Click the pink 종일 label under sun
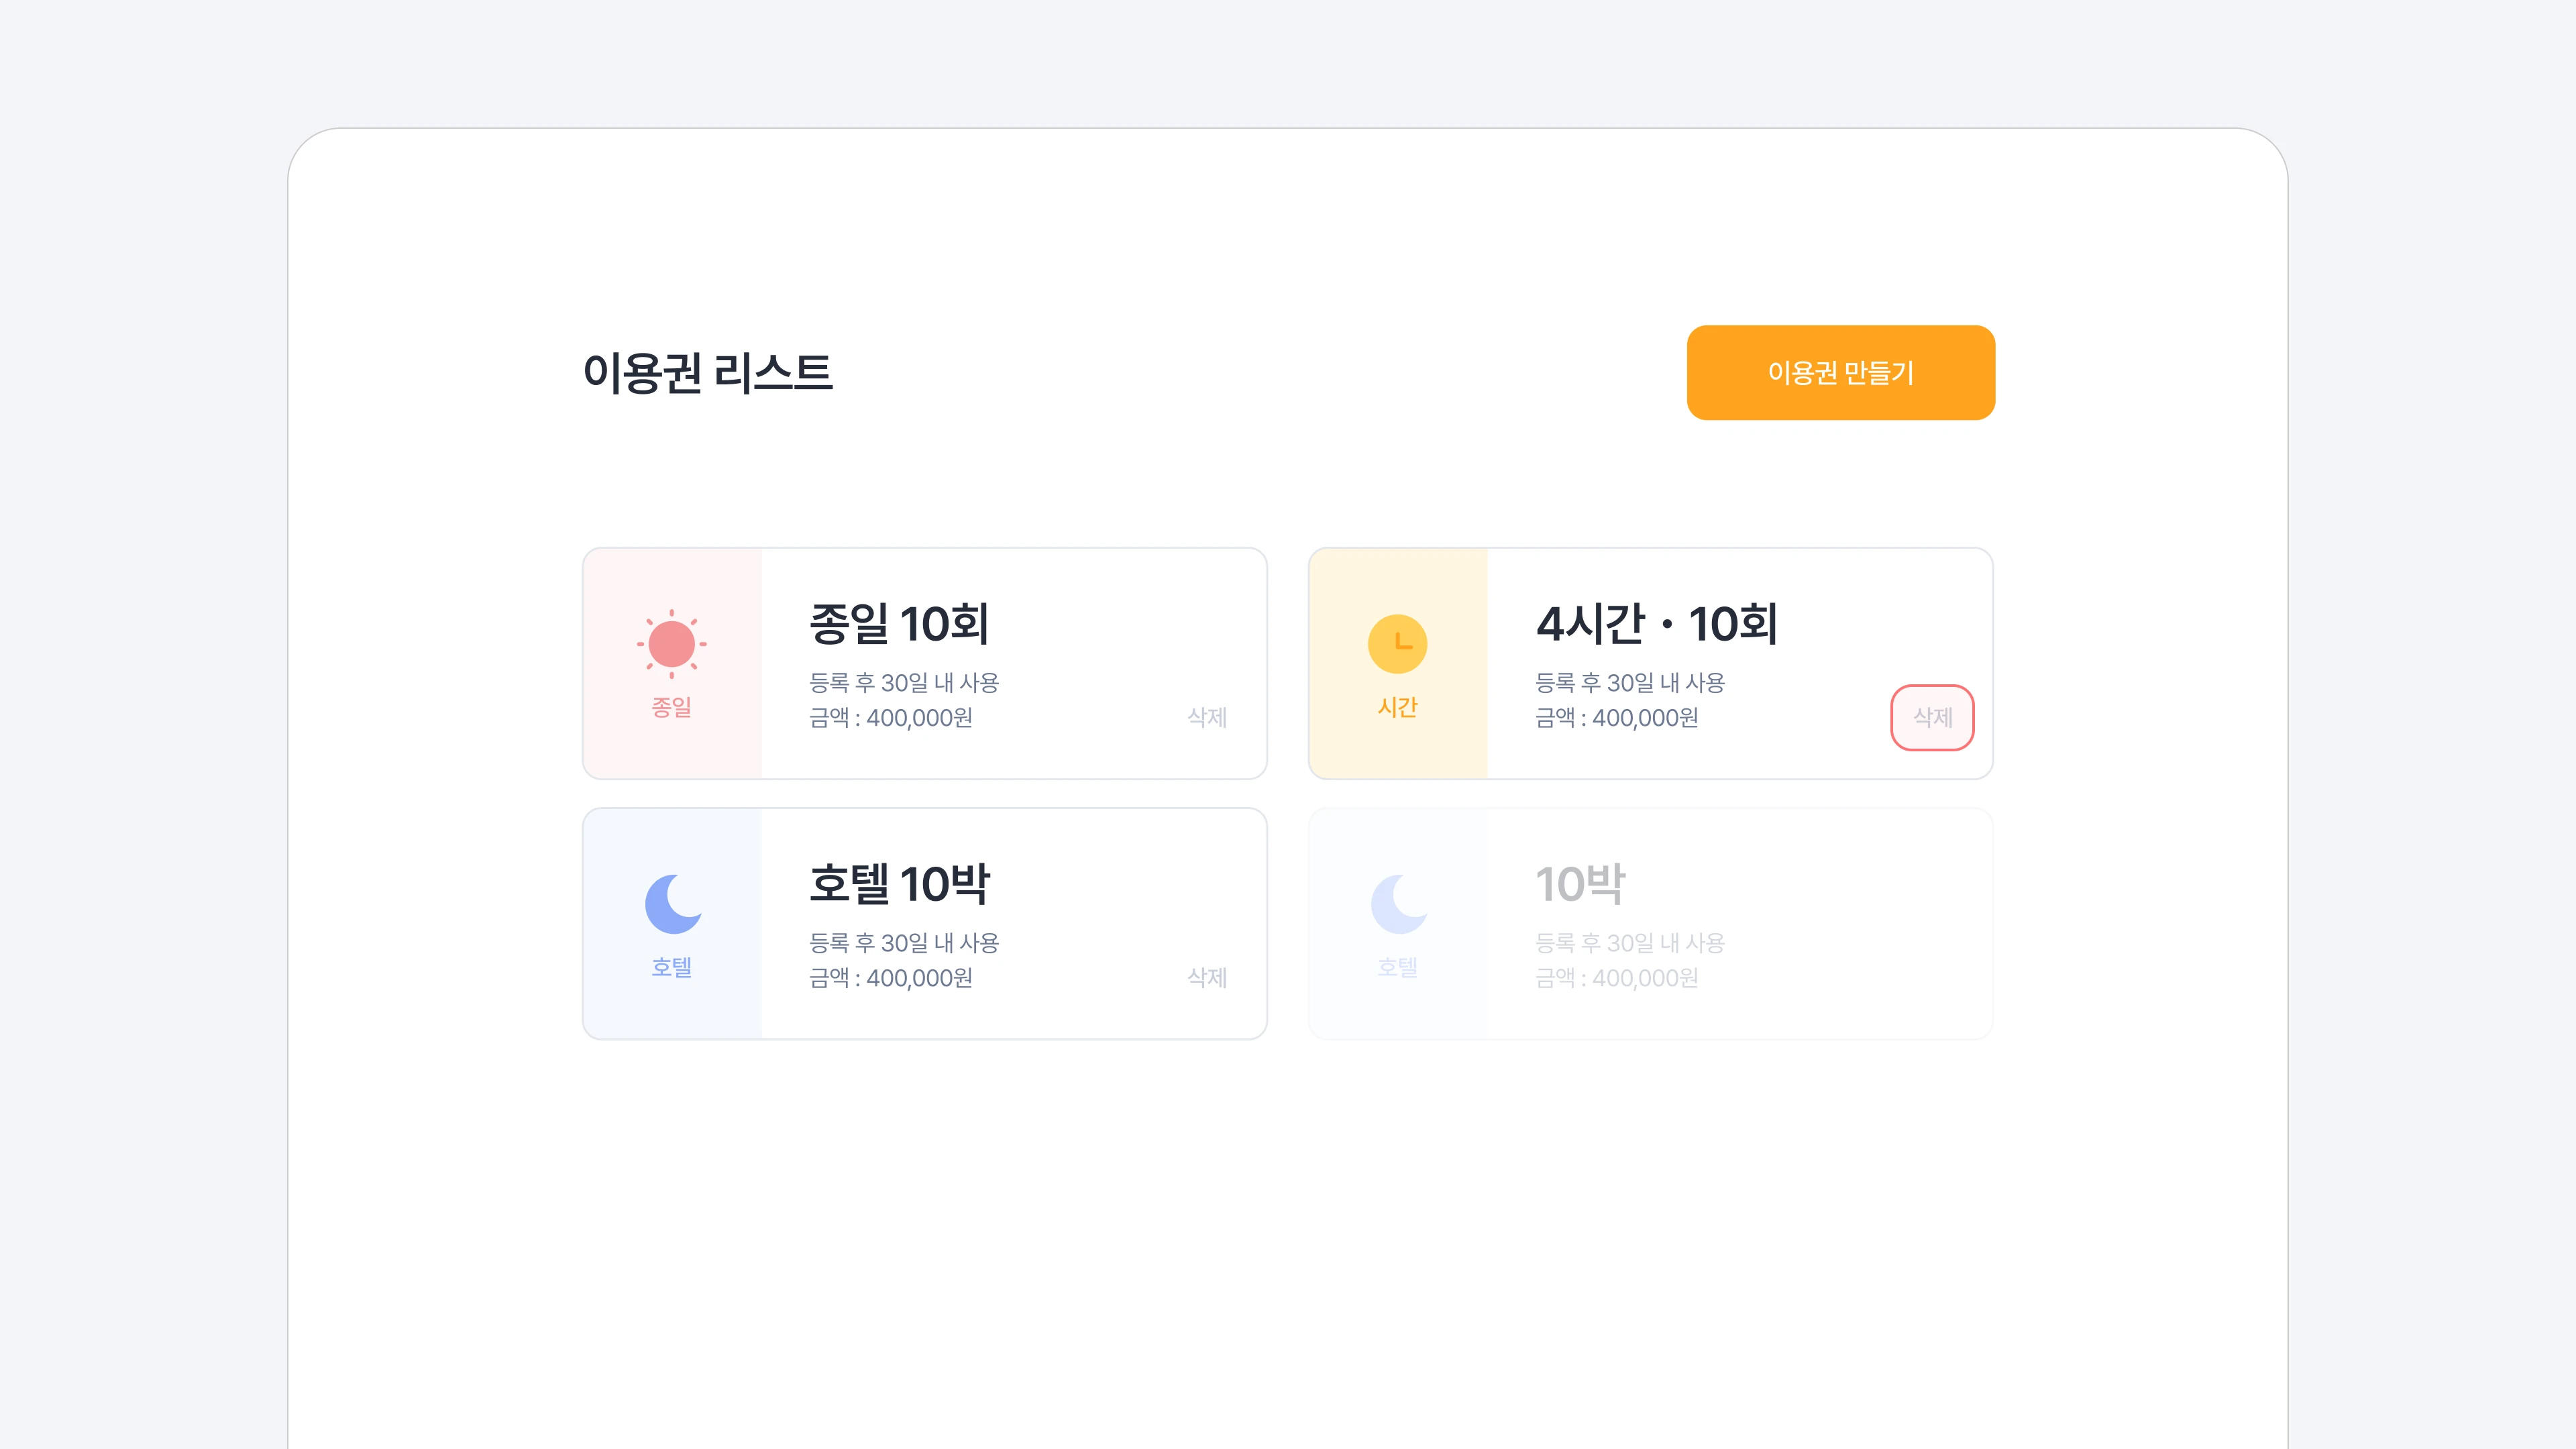 pos(671,707)
